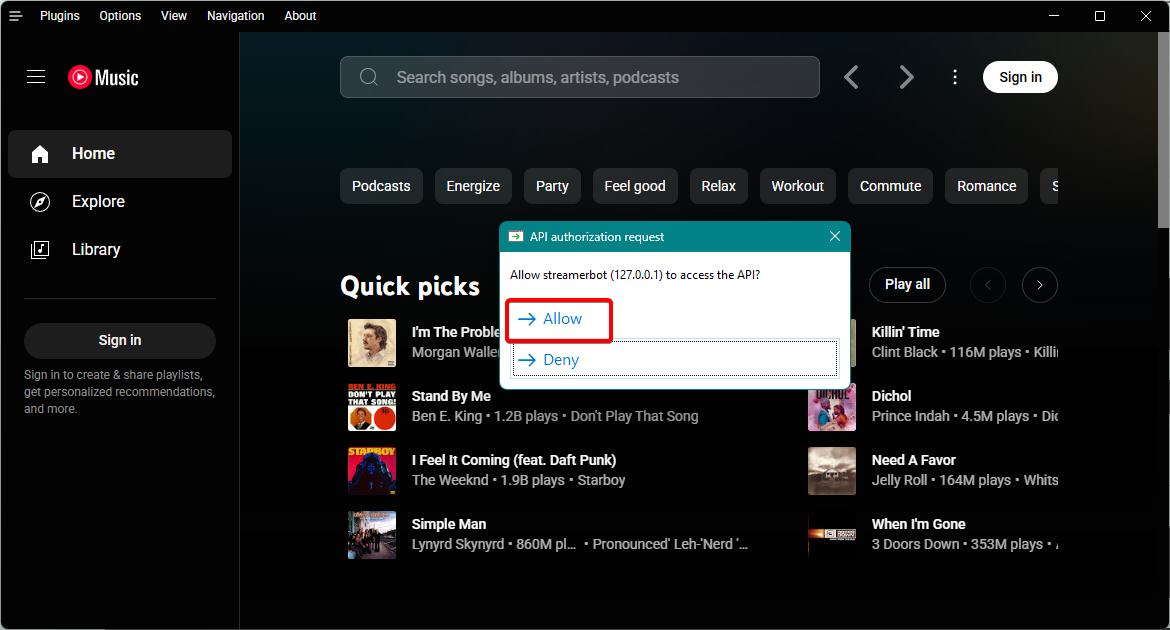Click the search magnifier icon
Viewport: 1170px width, 630px height.
(369, 77)
